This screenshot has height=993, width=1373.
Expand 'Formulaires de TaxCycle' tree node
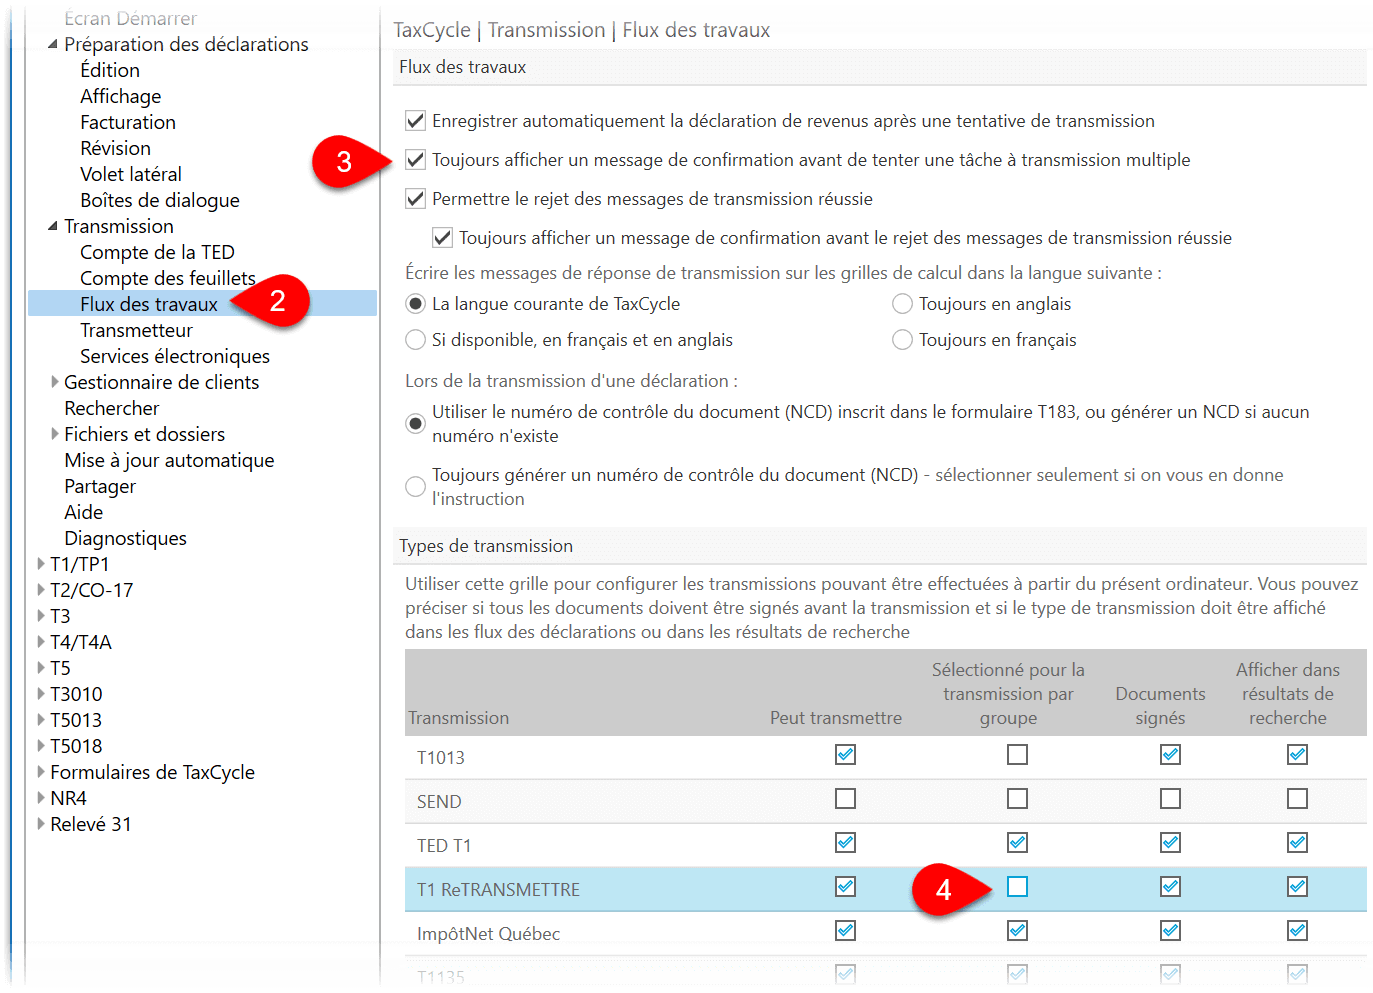[x=40, y=772]
